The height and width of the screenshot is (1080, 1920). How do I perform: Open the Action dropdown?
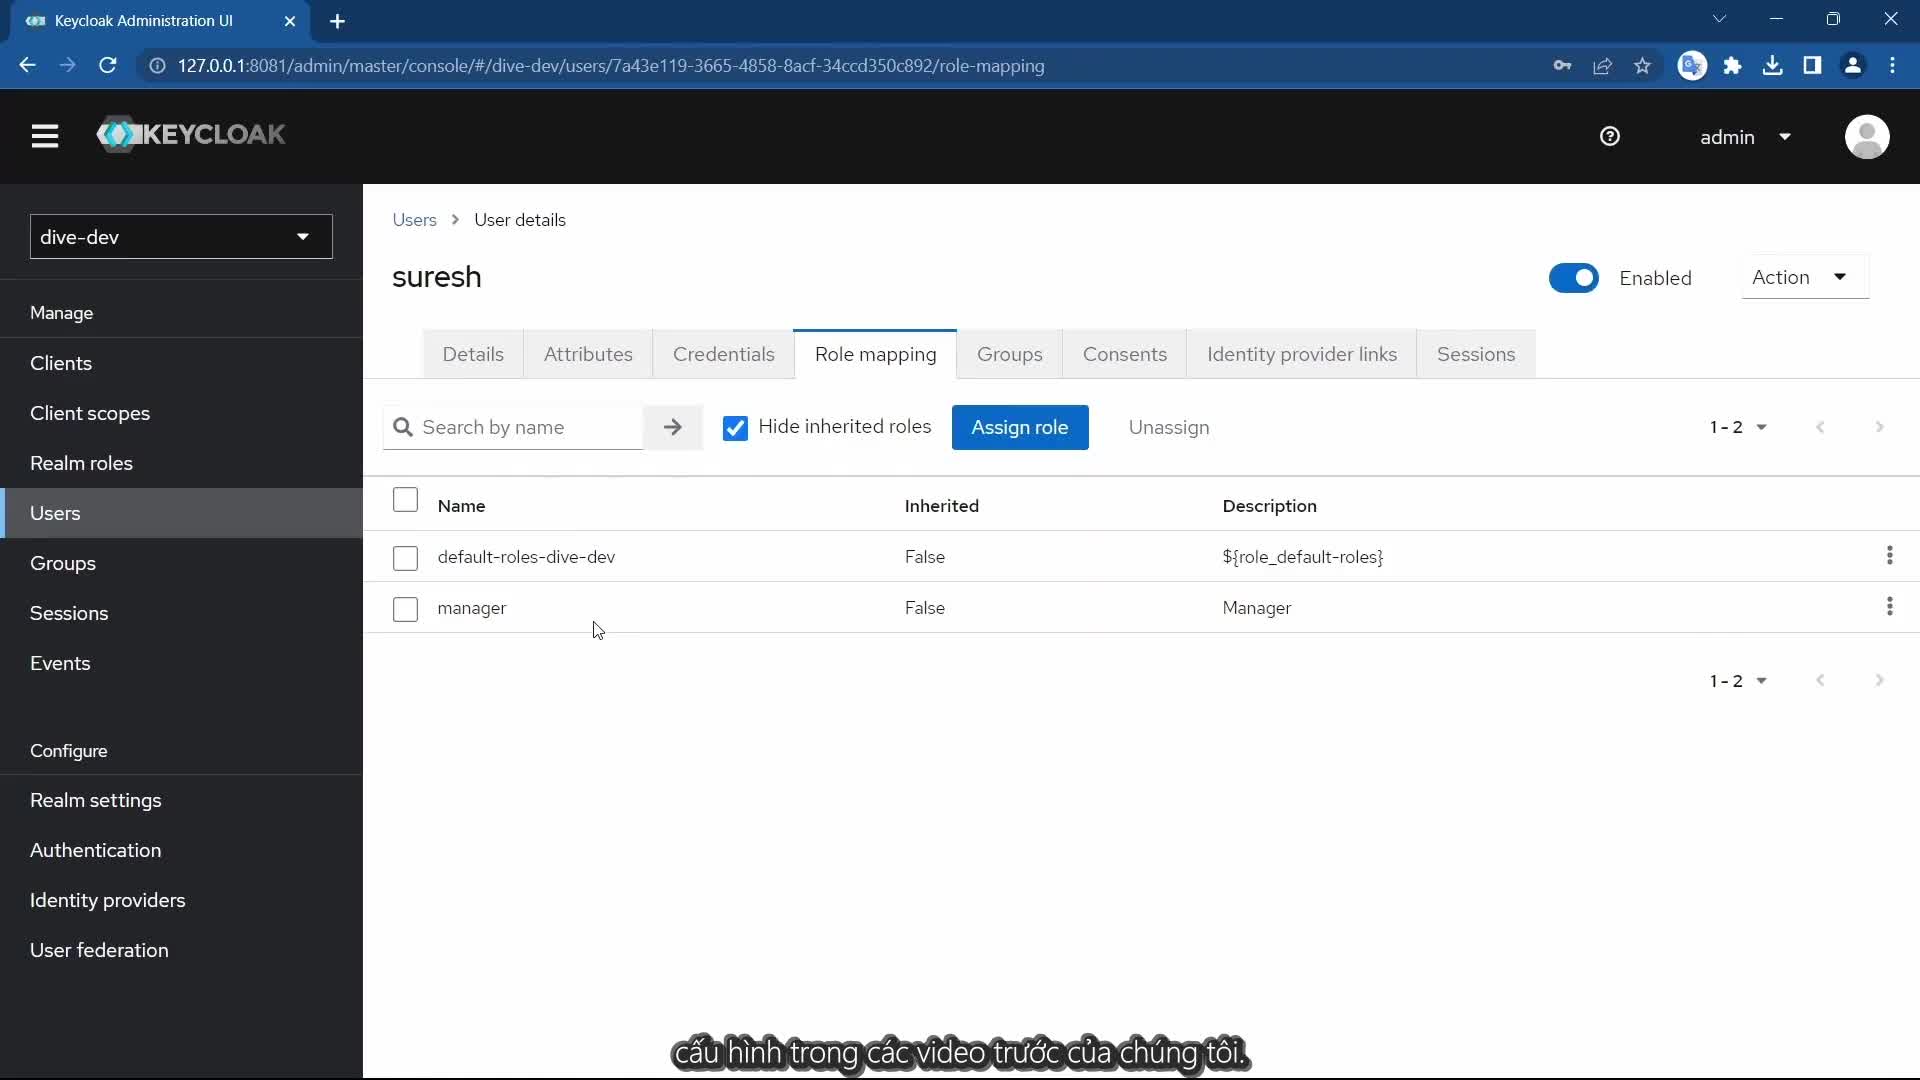(1803, 278)
